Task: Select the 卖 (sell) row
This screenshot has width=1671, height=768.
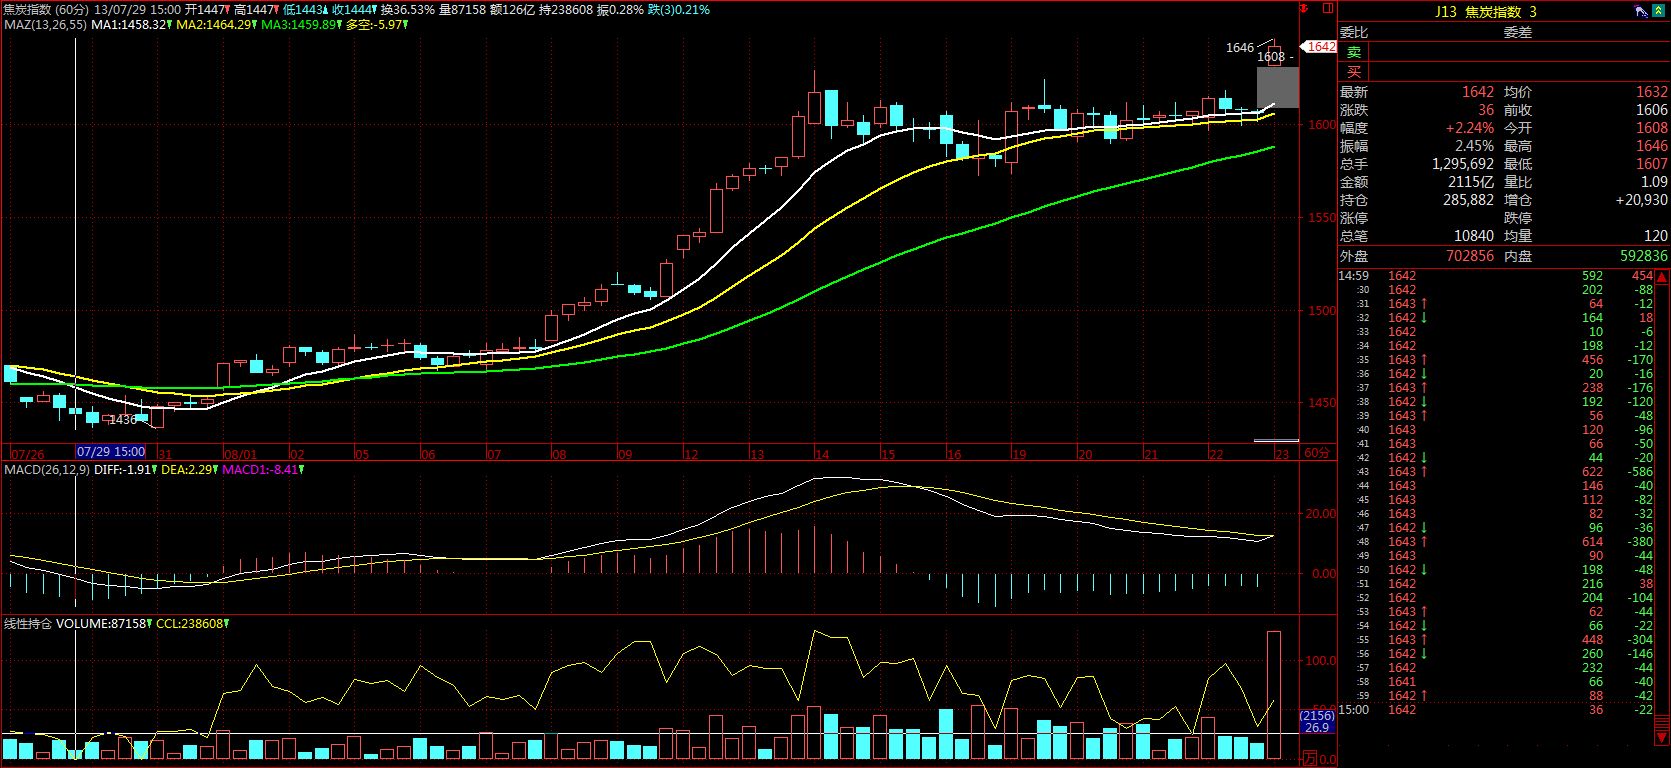Action: point(1354,53)
